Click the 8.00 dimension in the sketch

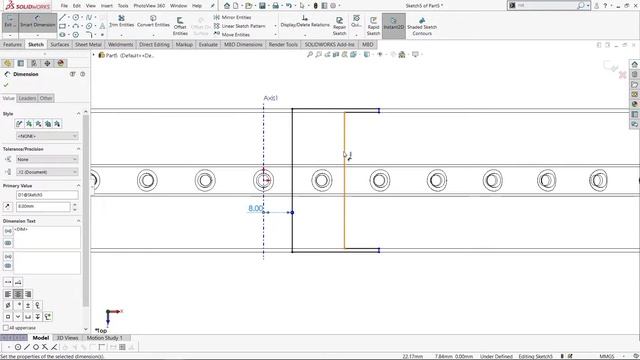point(256,209)
